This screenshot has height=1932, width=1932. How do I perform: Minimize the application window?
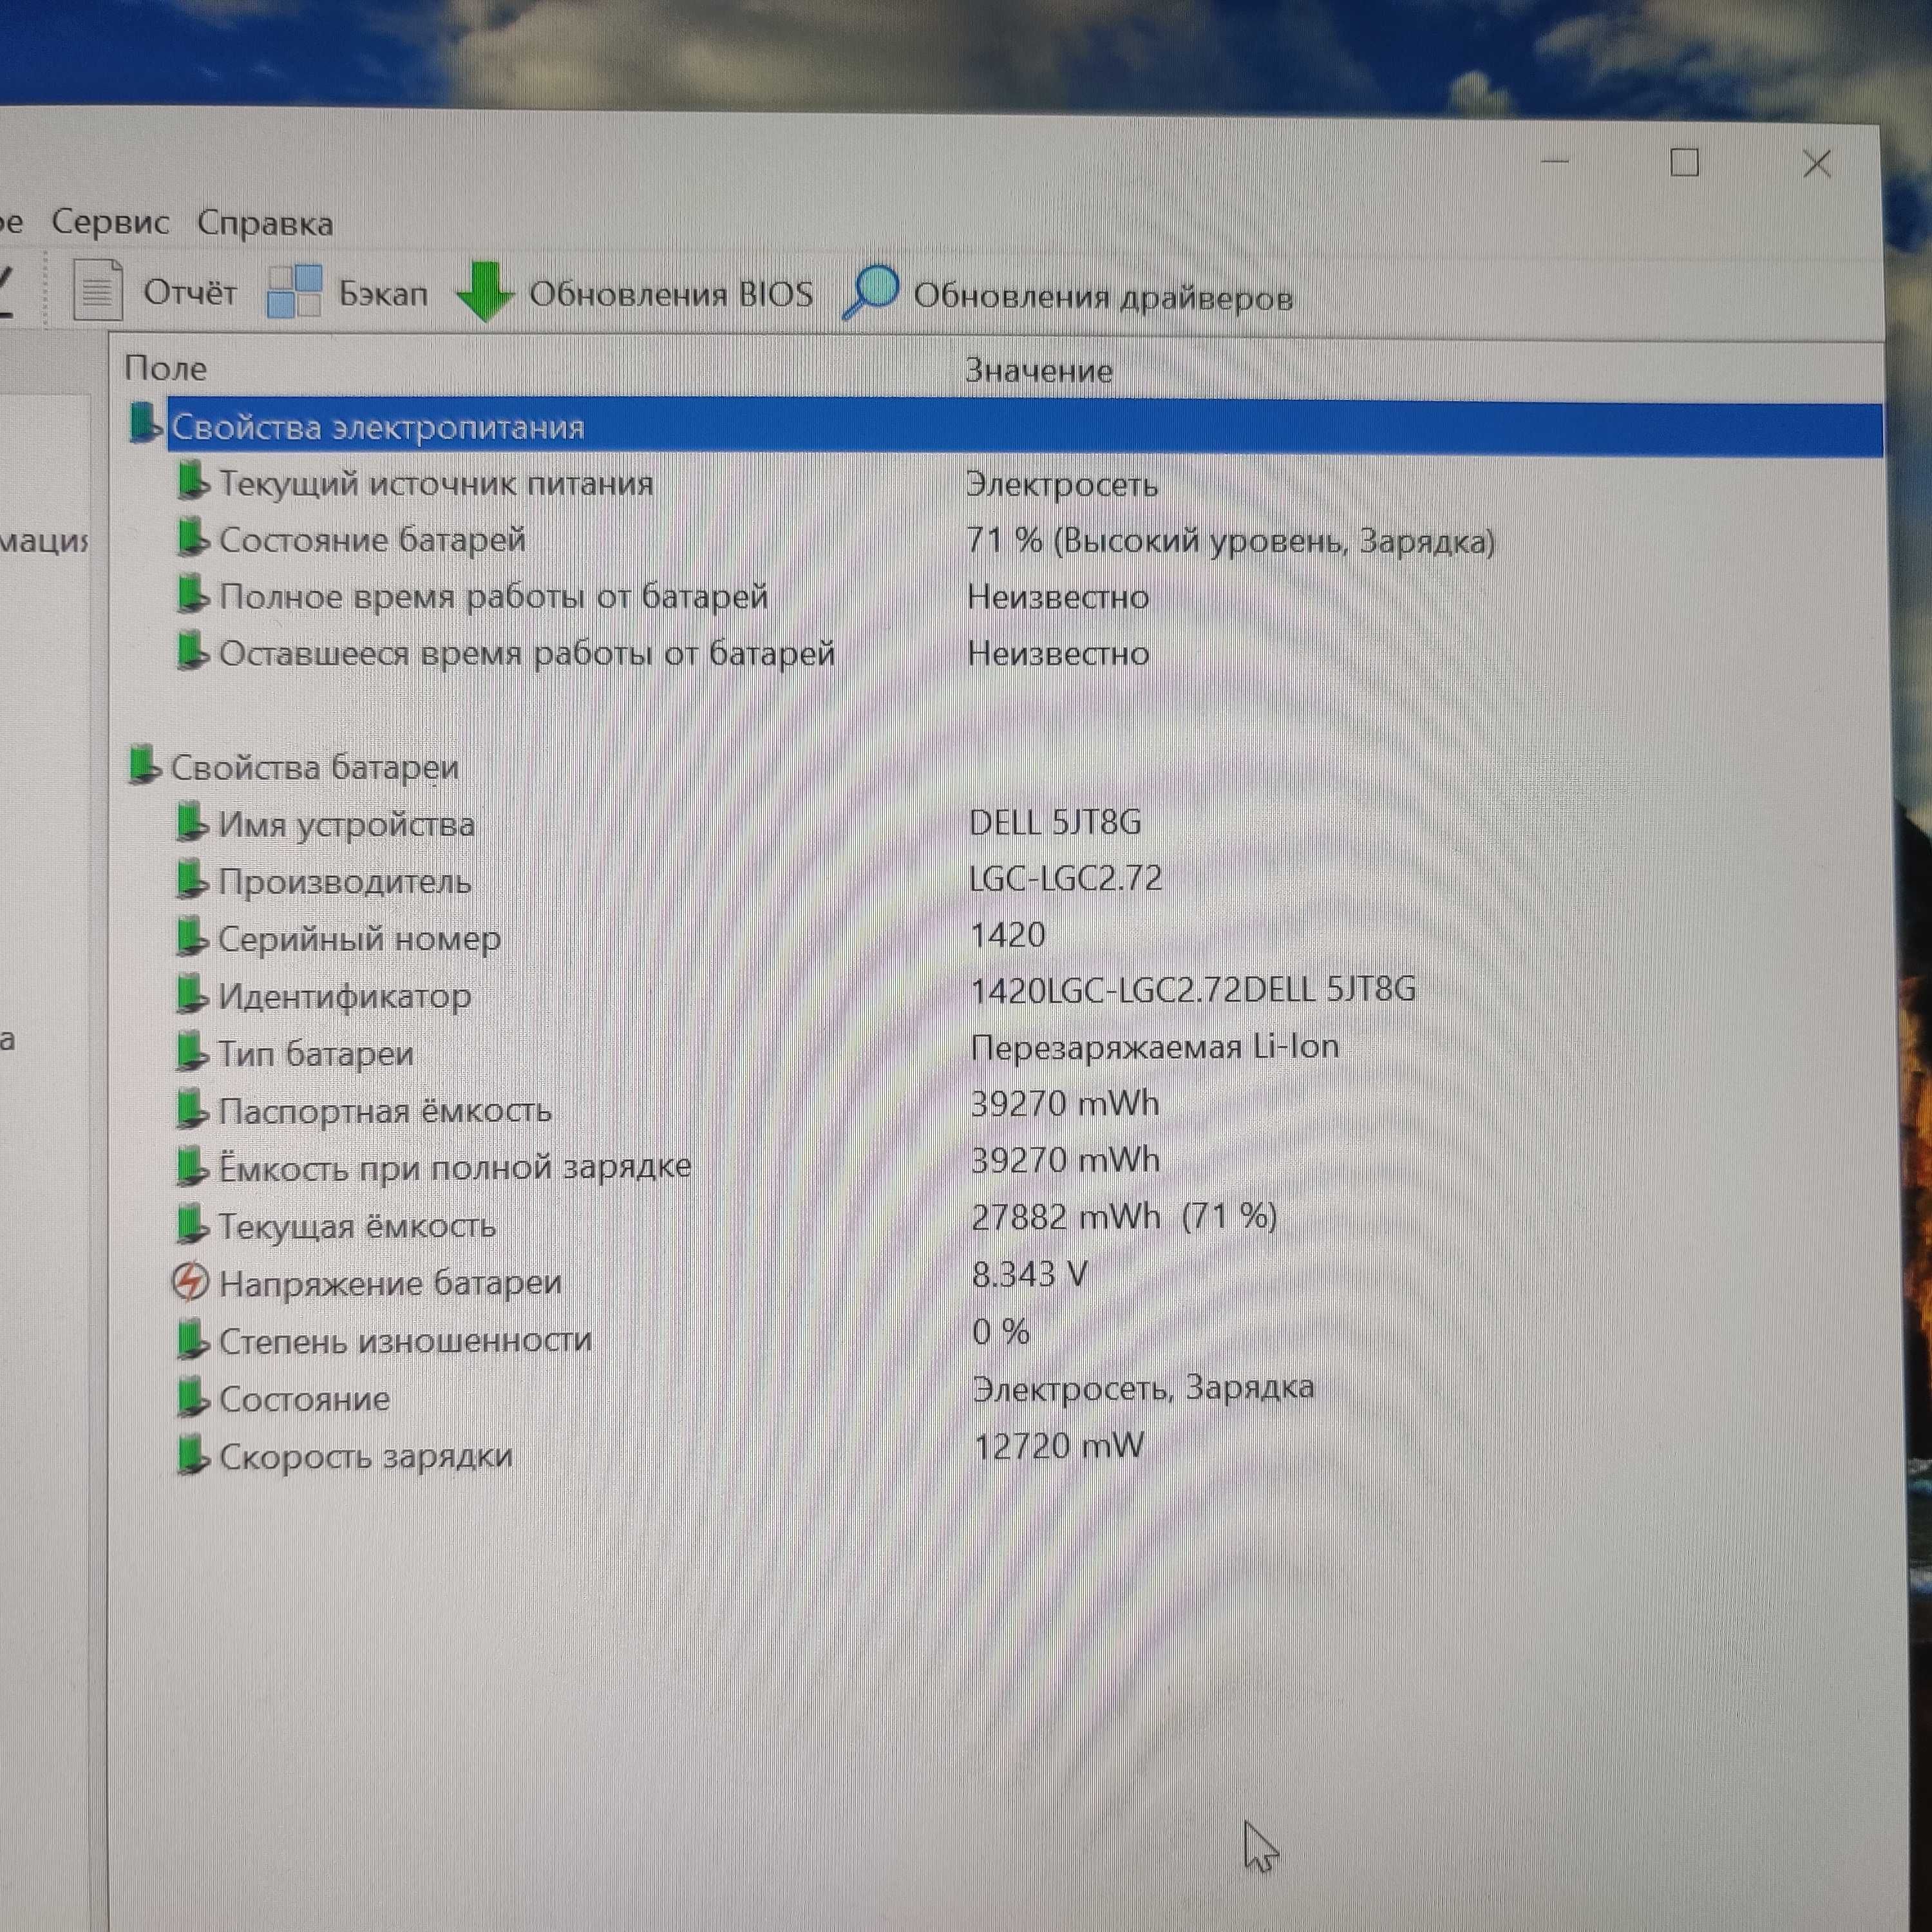pos(1556,161)
